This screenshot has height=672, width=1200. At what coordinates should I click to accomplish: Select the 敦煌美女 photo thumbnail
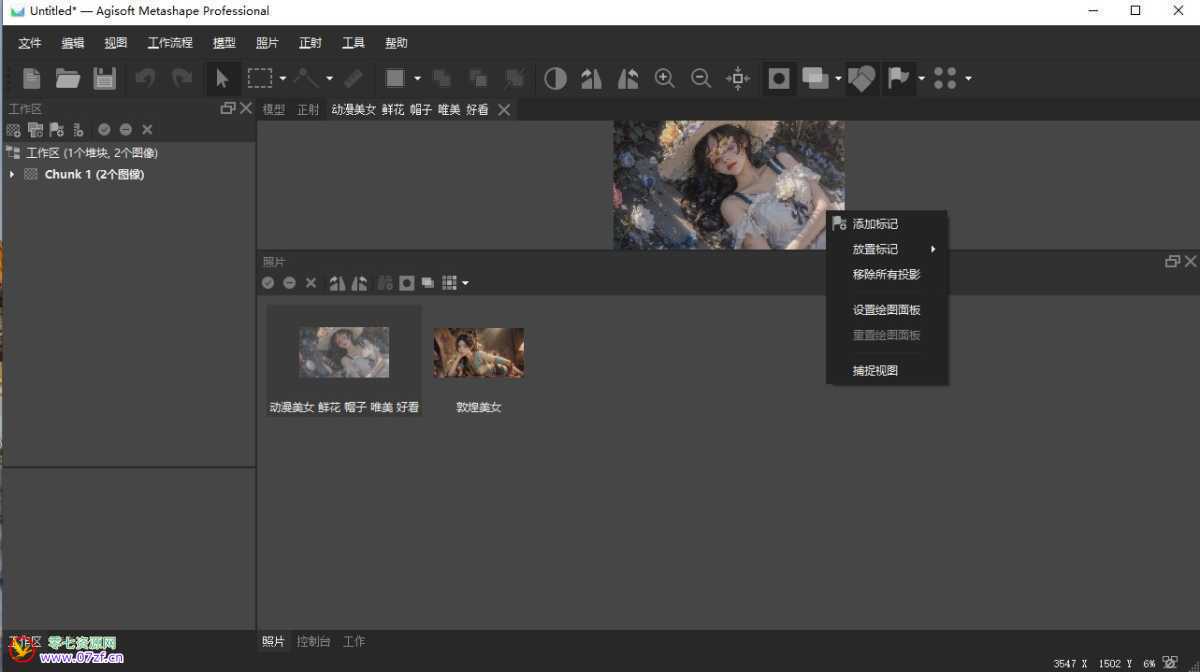[x=478, y=352]
